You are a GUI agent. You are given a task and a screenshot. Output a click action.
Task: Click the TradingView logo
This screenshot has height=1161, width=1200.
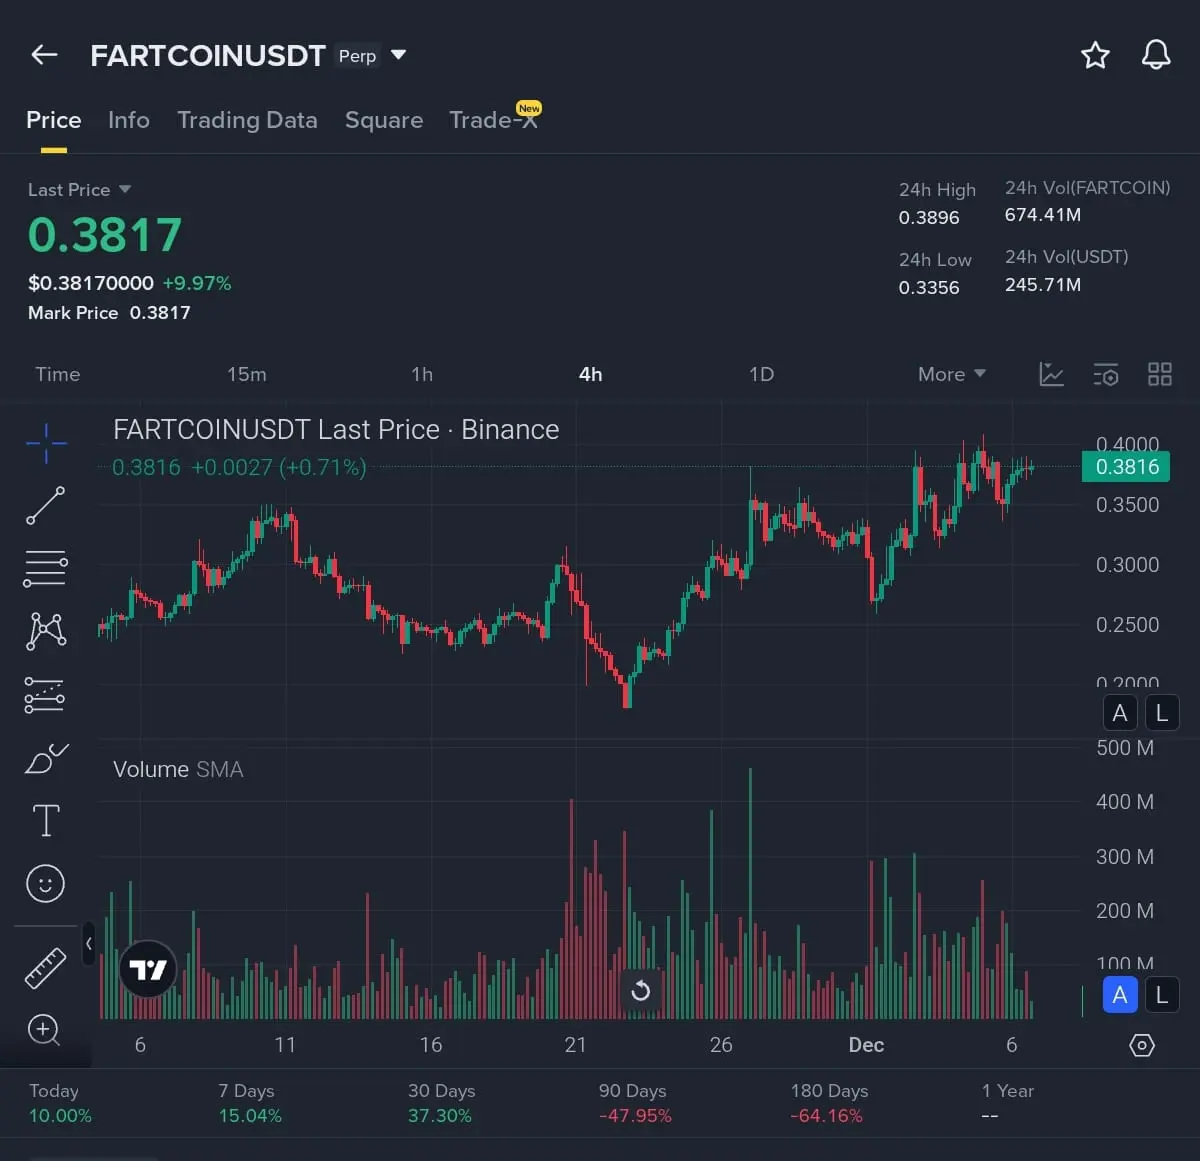point(148,969)
